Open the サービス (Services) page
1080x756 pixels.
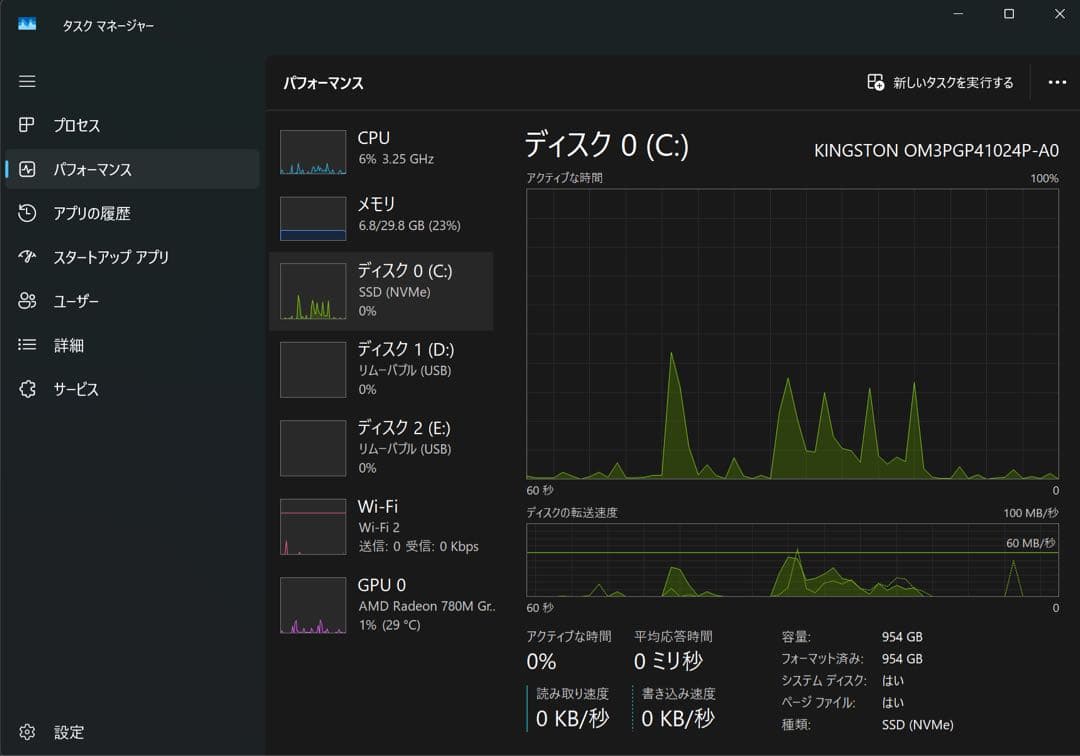point(82,389)
